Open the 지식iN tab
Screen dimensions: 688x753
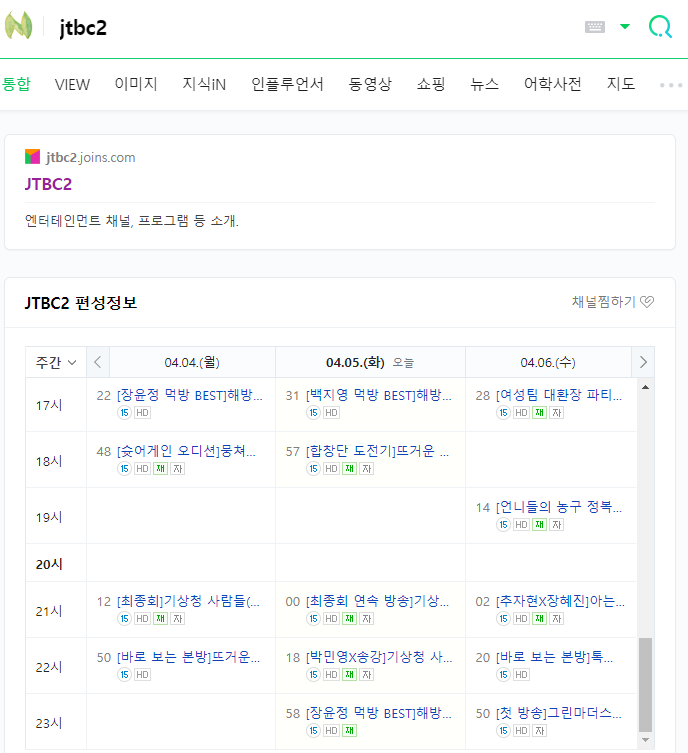tap(204, 84)
